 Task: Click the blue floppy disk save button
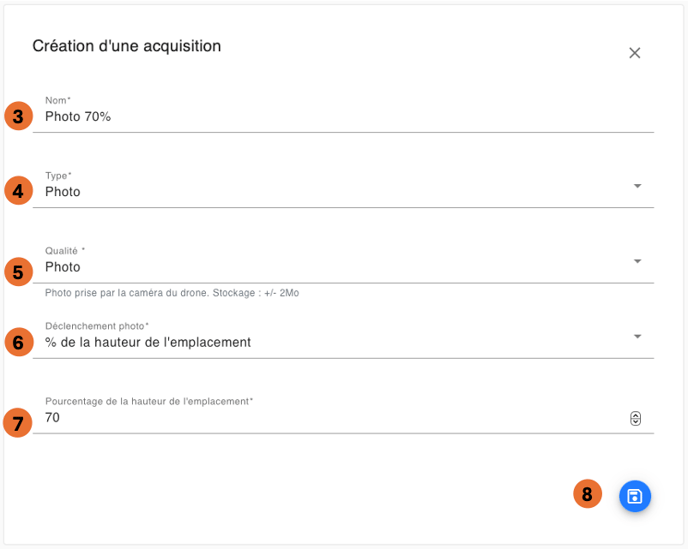[x=634, y=496]
